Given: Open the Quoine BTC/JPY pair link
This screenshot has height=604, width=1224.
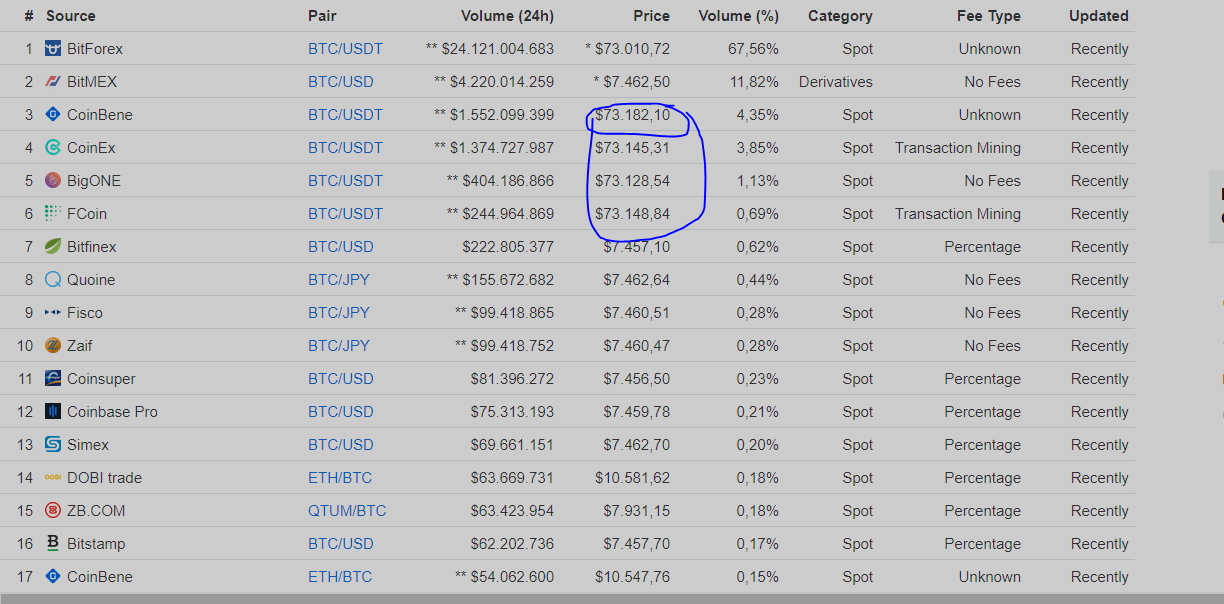Looking at the screenshot, I should (338, 280).
